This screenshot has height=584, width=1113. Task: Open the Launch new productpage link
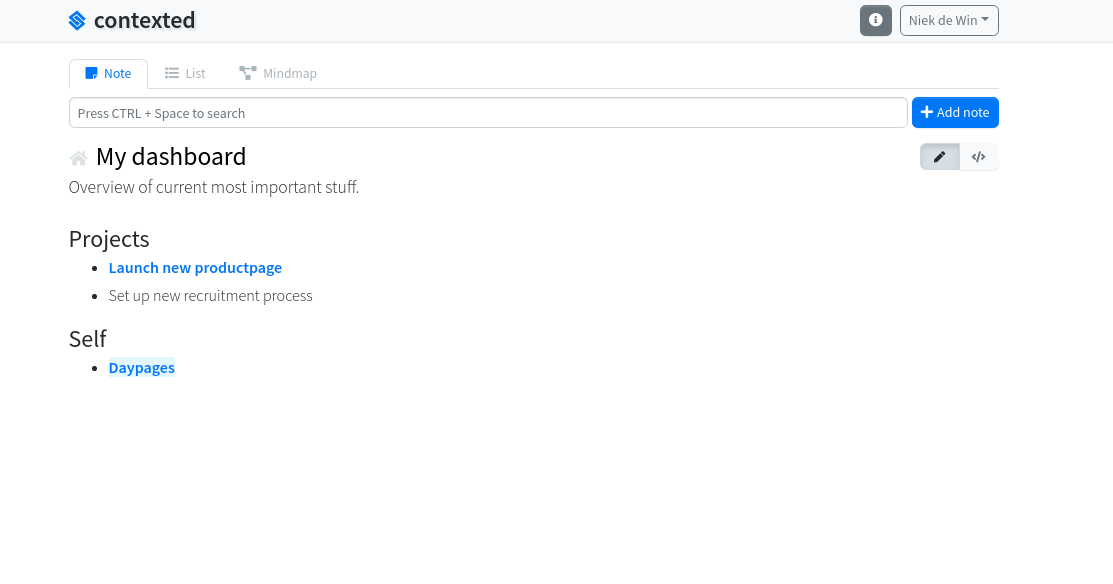(195, 268)
